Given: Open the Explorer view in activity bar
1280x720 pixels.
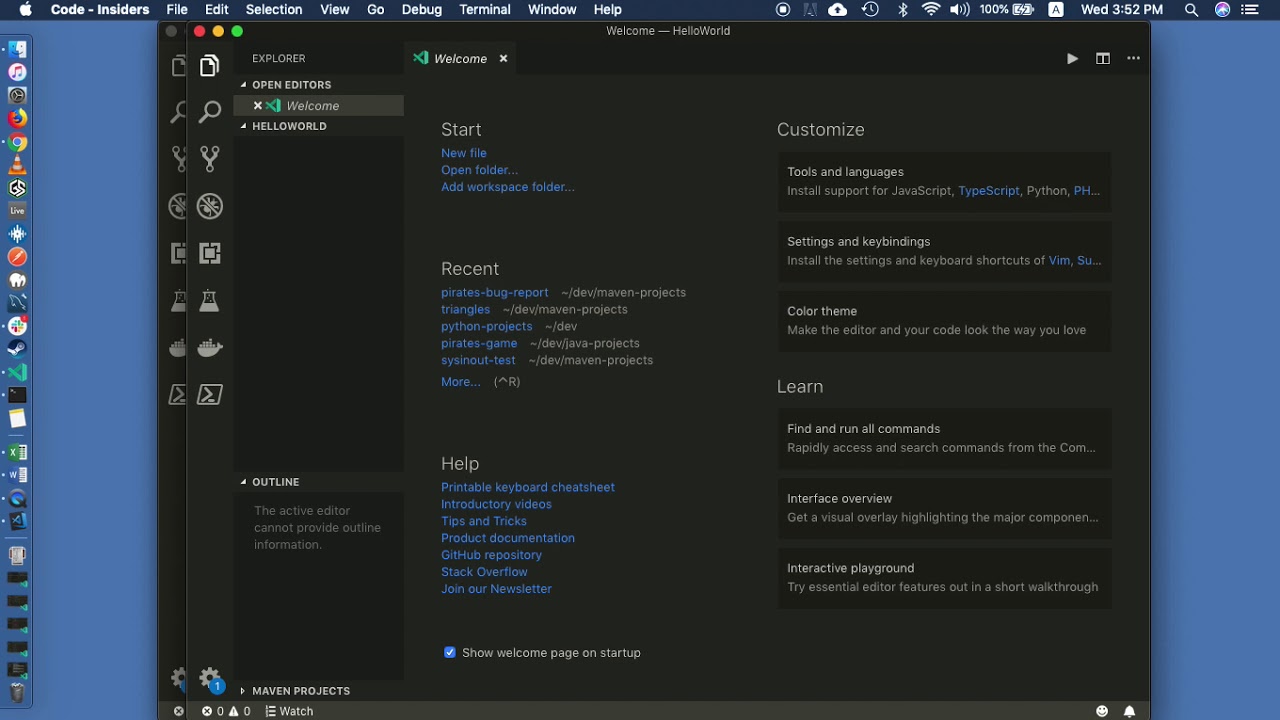Looking at the screenshot, I should coord(209,66).
